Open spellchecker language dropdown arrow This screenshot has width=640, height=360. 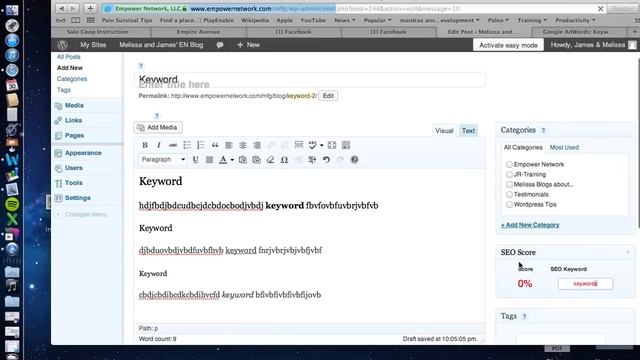(x=322, y=145)
